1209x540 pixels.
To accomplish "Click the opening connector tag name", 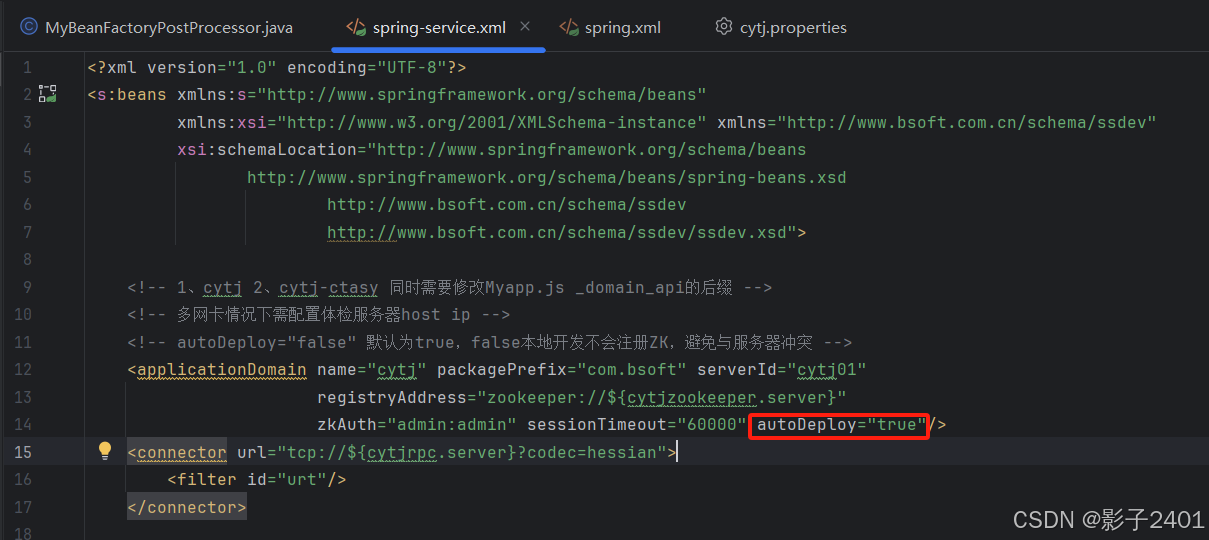I will coord(182,452).
